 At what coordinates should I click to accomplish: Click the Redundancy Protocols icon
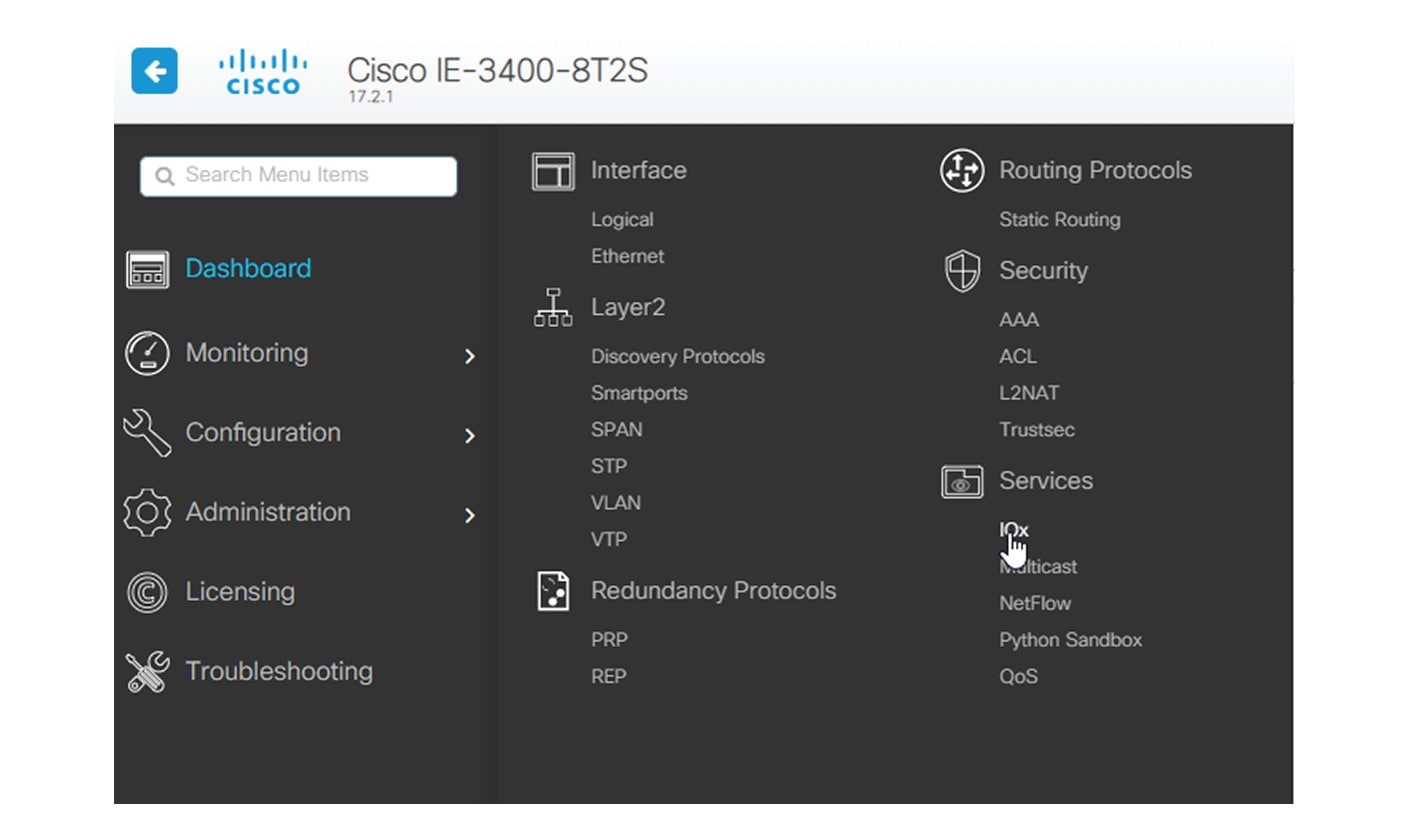tap(553, 591)
